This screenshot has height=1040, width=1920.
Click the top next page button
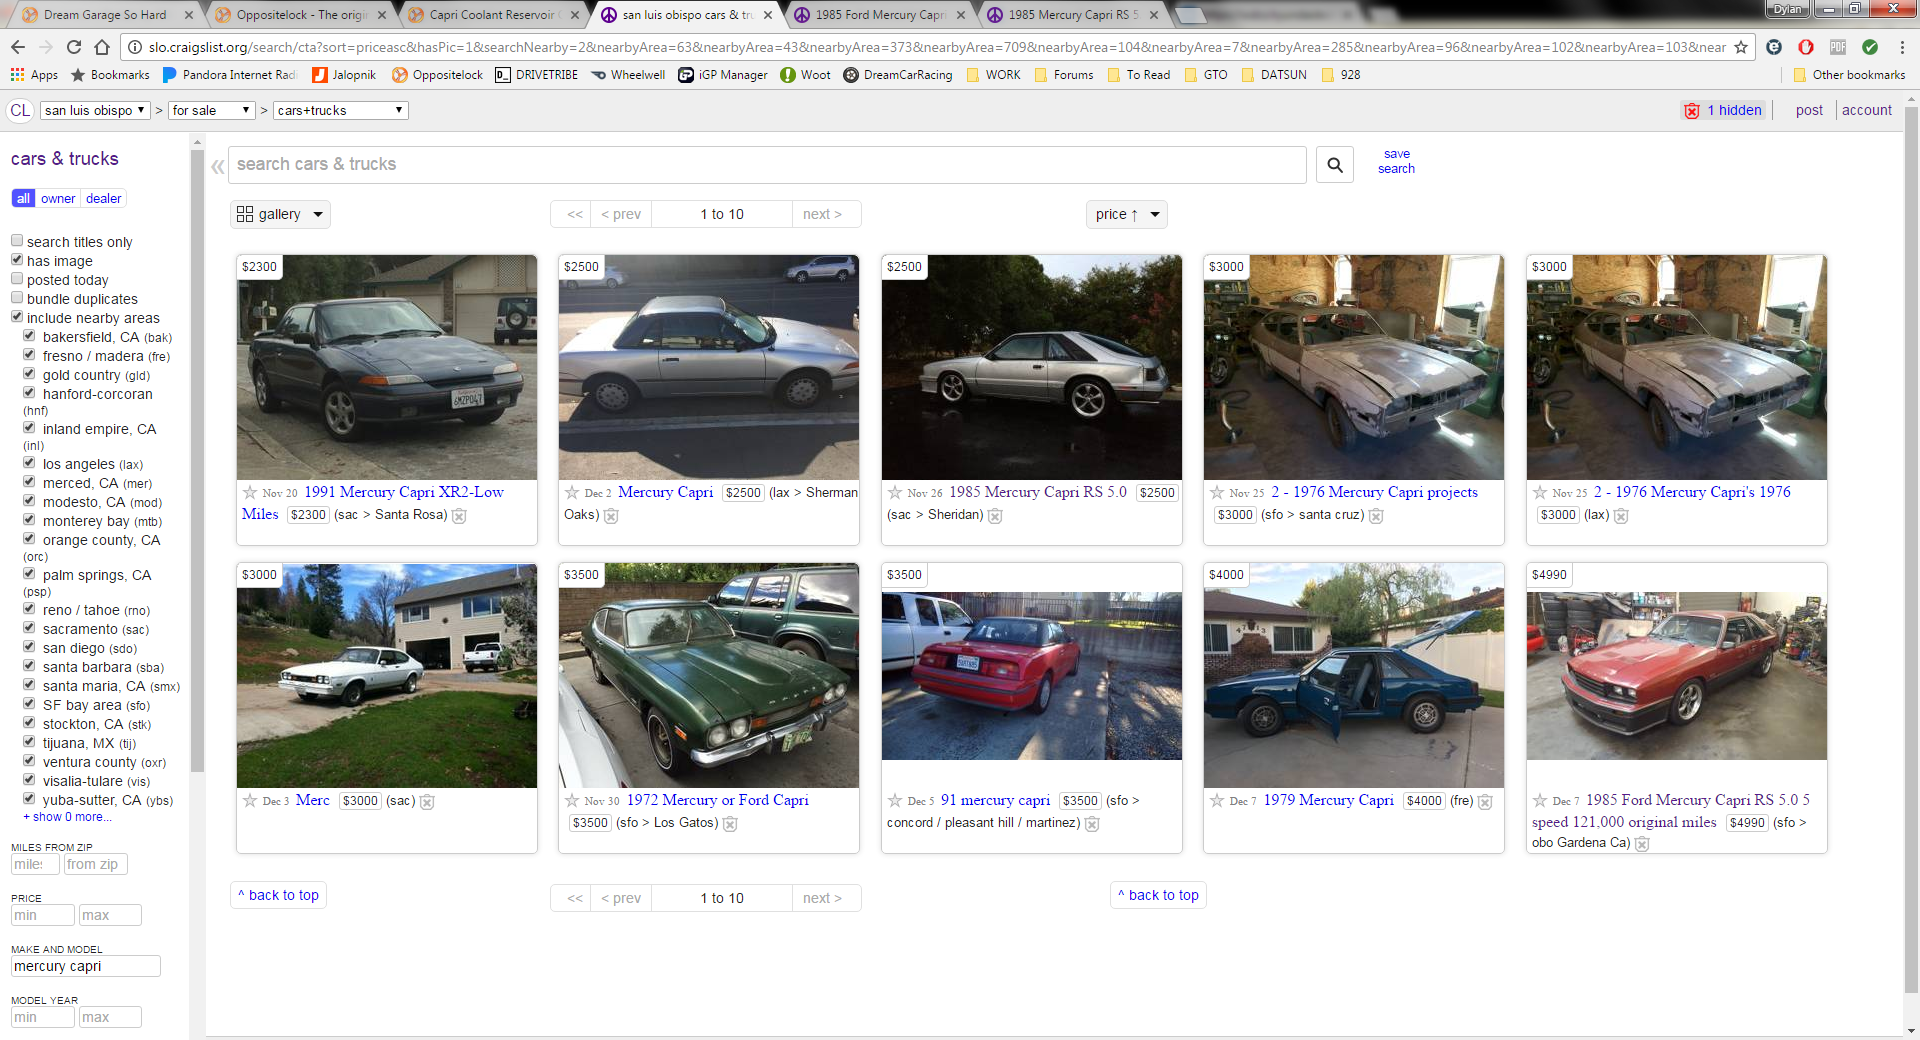click(823, 214)
